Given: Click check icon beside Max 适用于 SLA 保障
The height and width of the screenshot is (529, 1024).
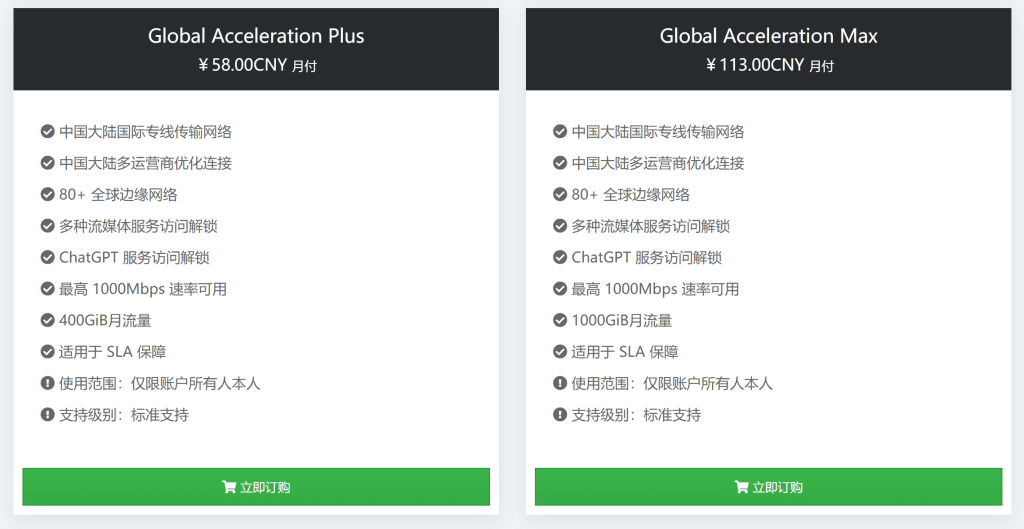Looking at the screenshot, I should click(560, 352).
